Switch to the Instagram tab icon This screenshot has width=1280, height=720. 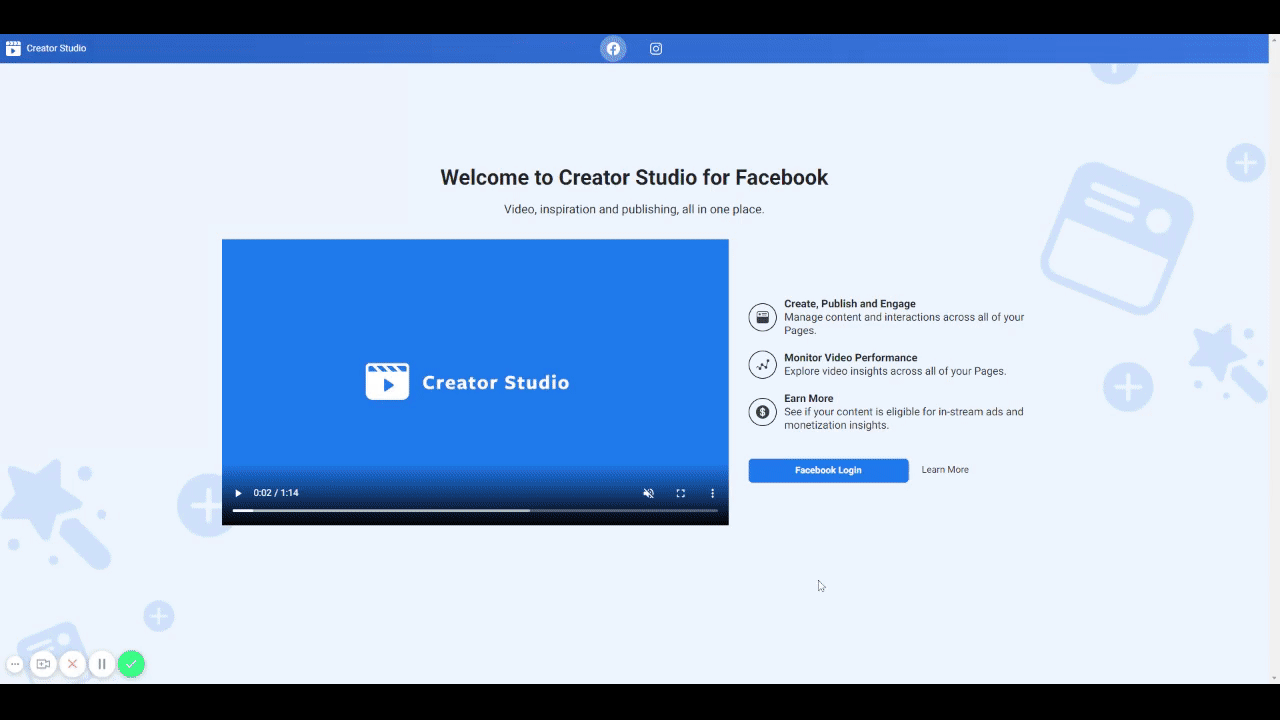coord(656,48)
